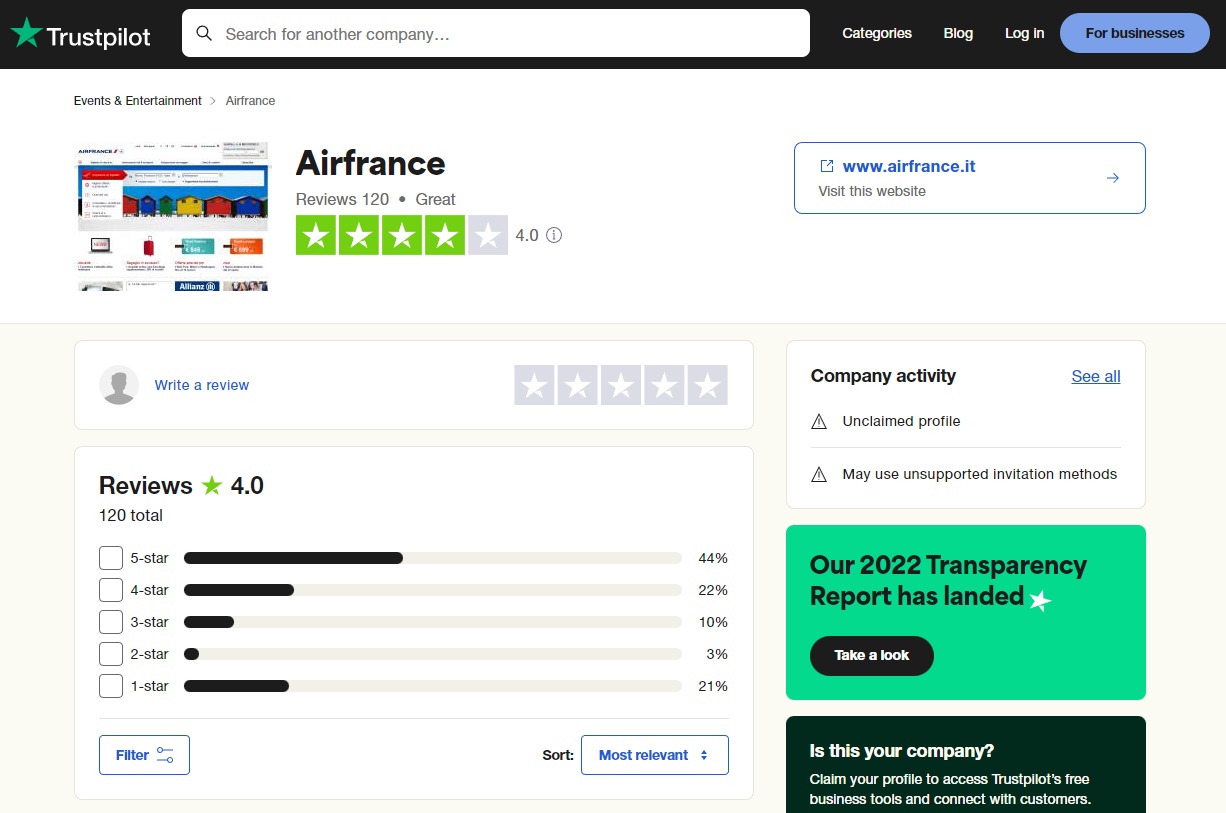Click the 3-star 10% progress bar
Viewport: 1226px width, 813px height.
pyautogui.click(x=432, y=622)
